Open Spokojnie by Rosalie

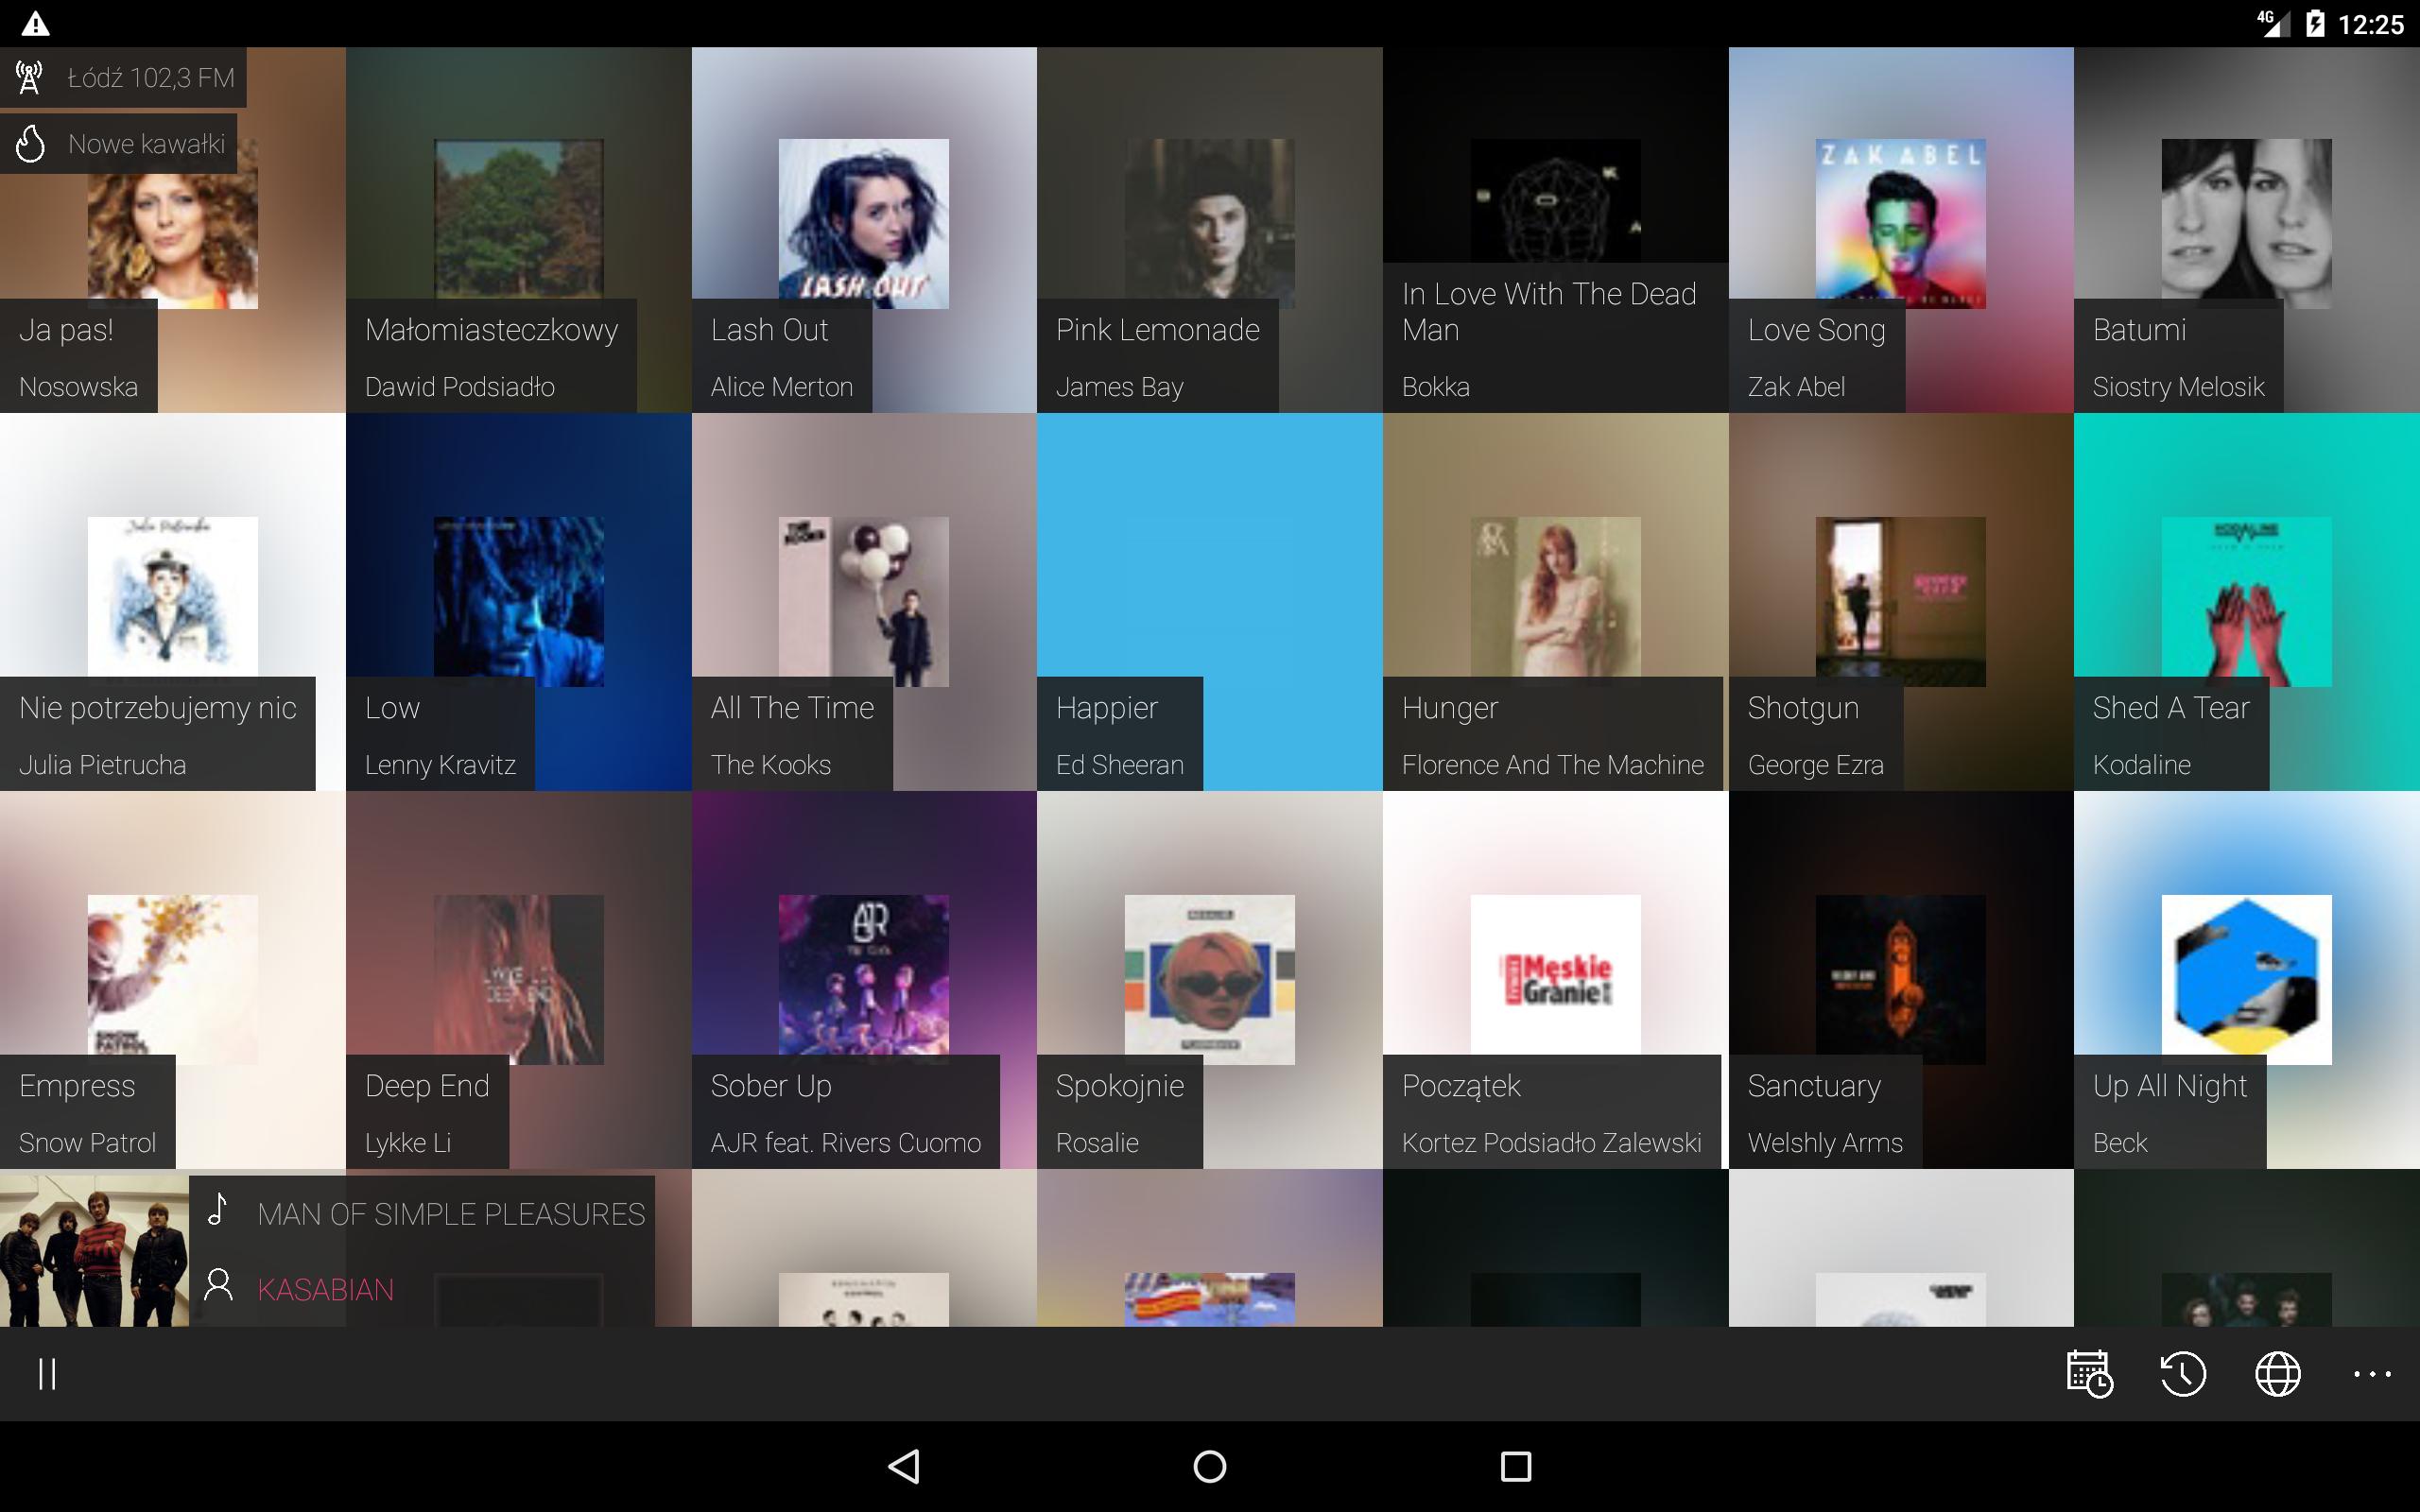pyautogui.click(x=1210, y=980)
